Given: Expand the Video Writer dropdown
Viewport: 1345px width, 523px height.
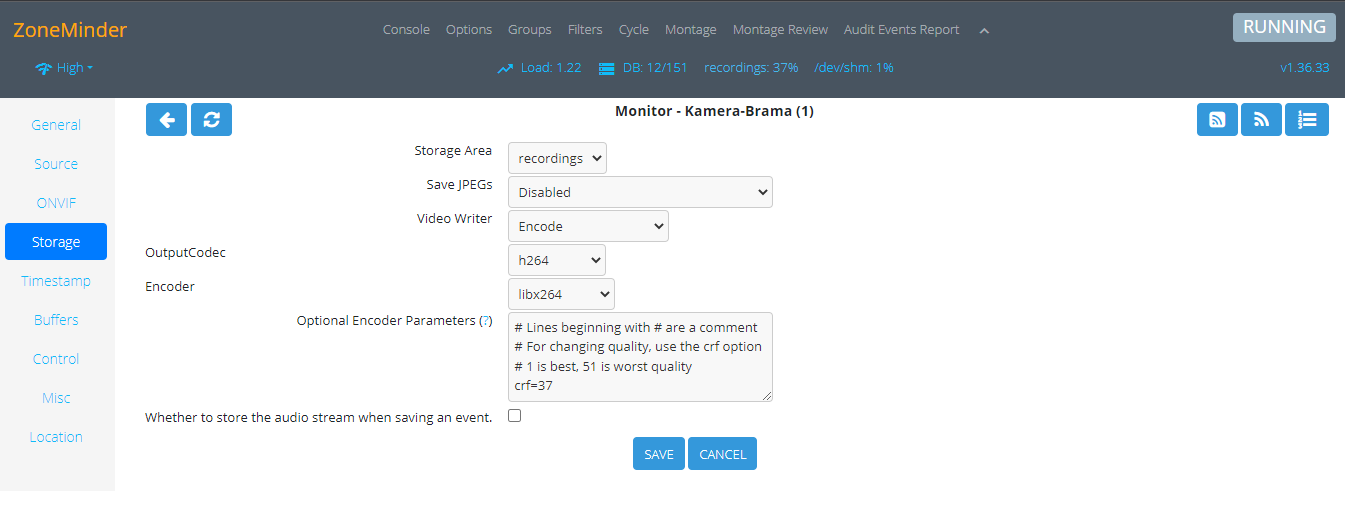Looking at the screenshot, I should 588,226.
